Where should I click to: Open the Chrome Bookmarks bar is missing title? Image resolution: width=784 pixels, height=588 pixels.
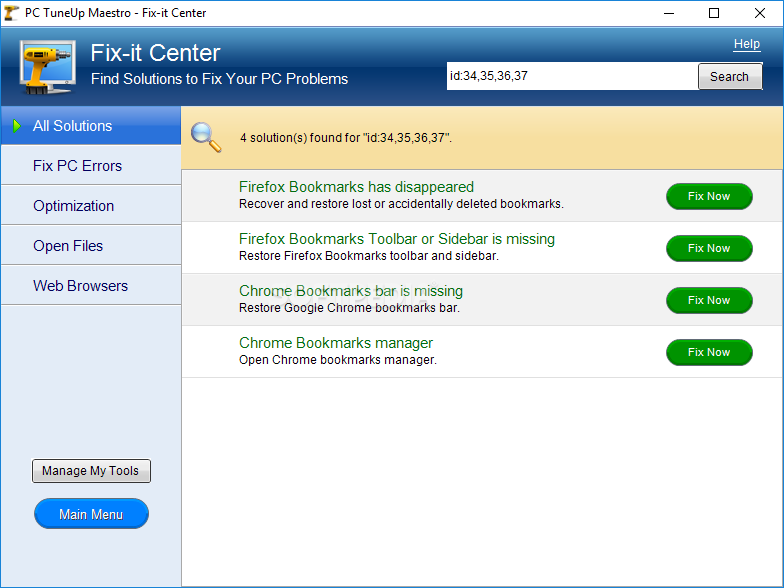pos(351,291)
